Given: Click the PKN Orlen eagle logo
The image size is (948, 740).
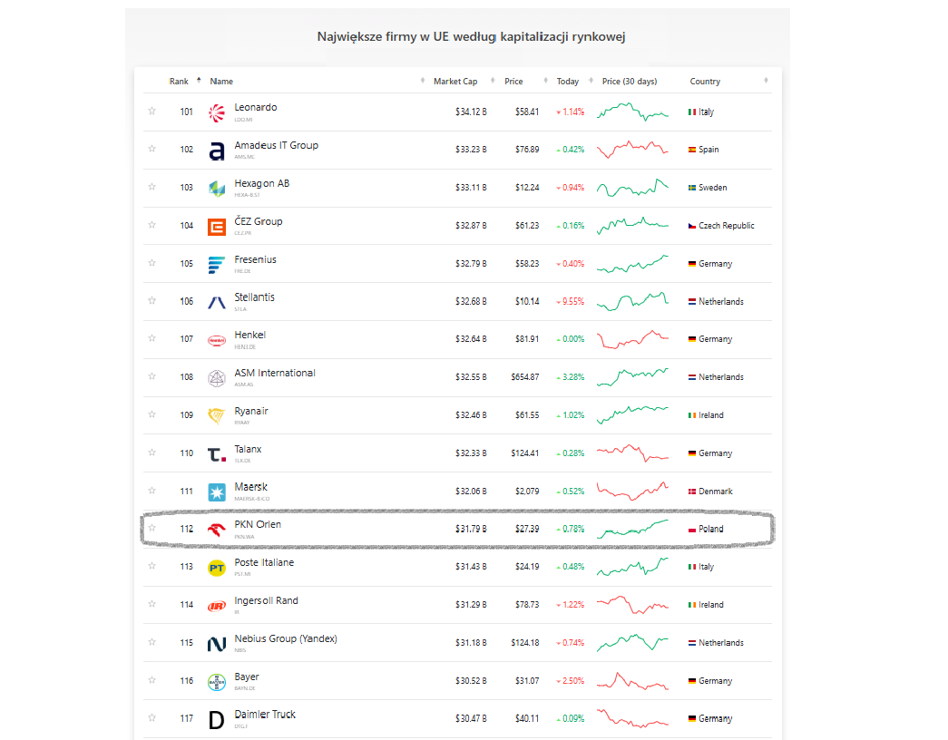Looking at the screenshot, I should pos(216,530).
